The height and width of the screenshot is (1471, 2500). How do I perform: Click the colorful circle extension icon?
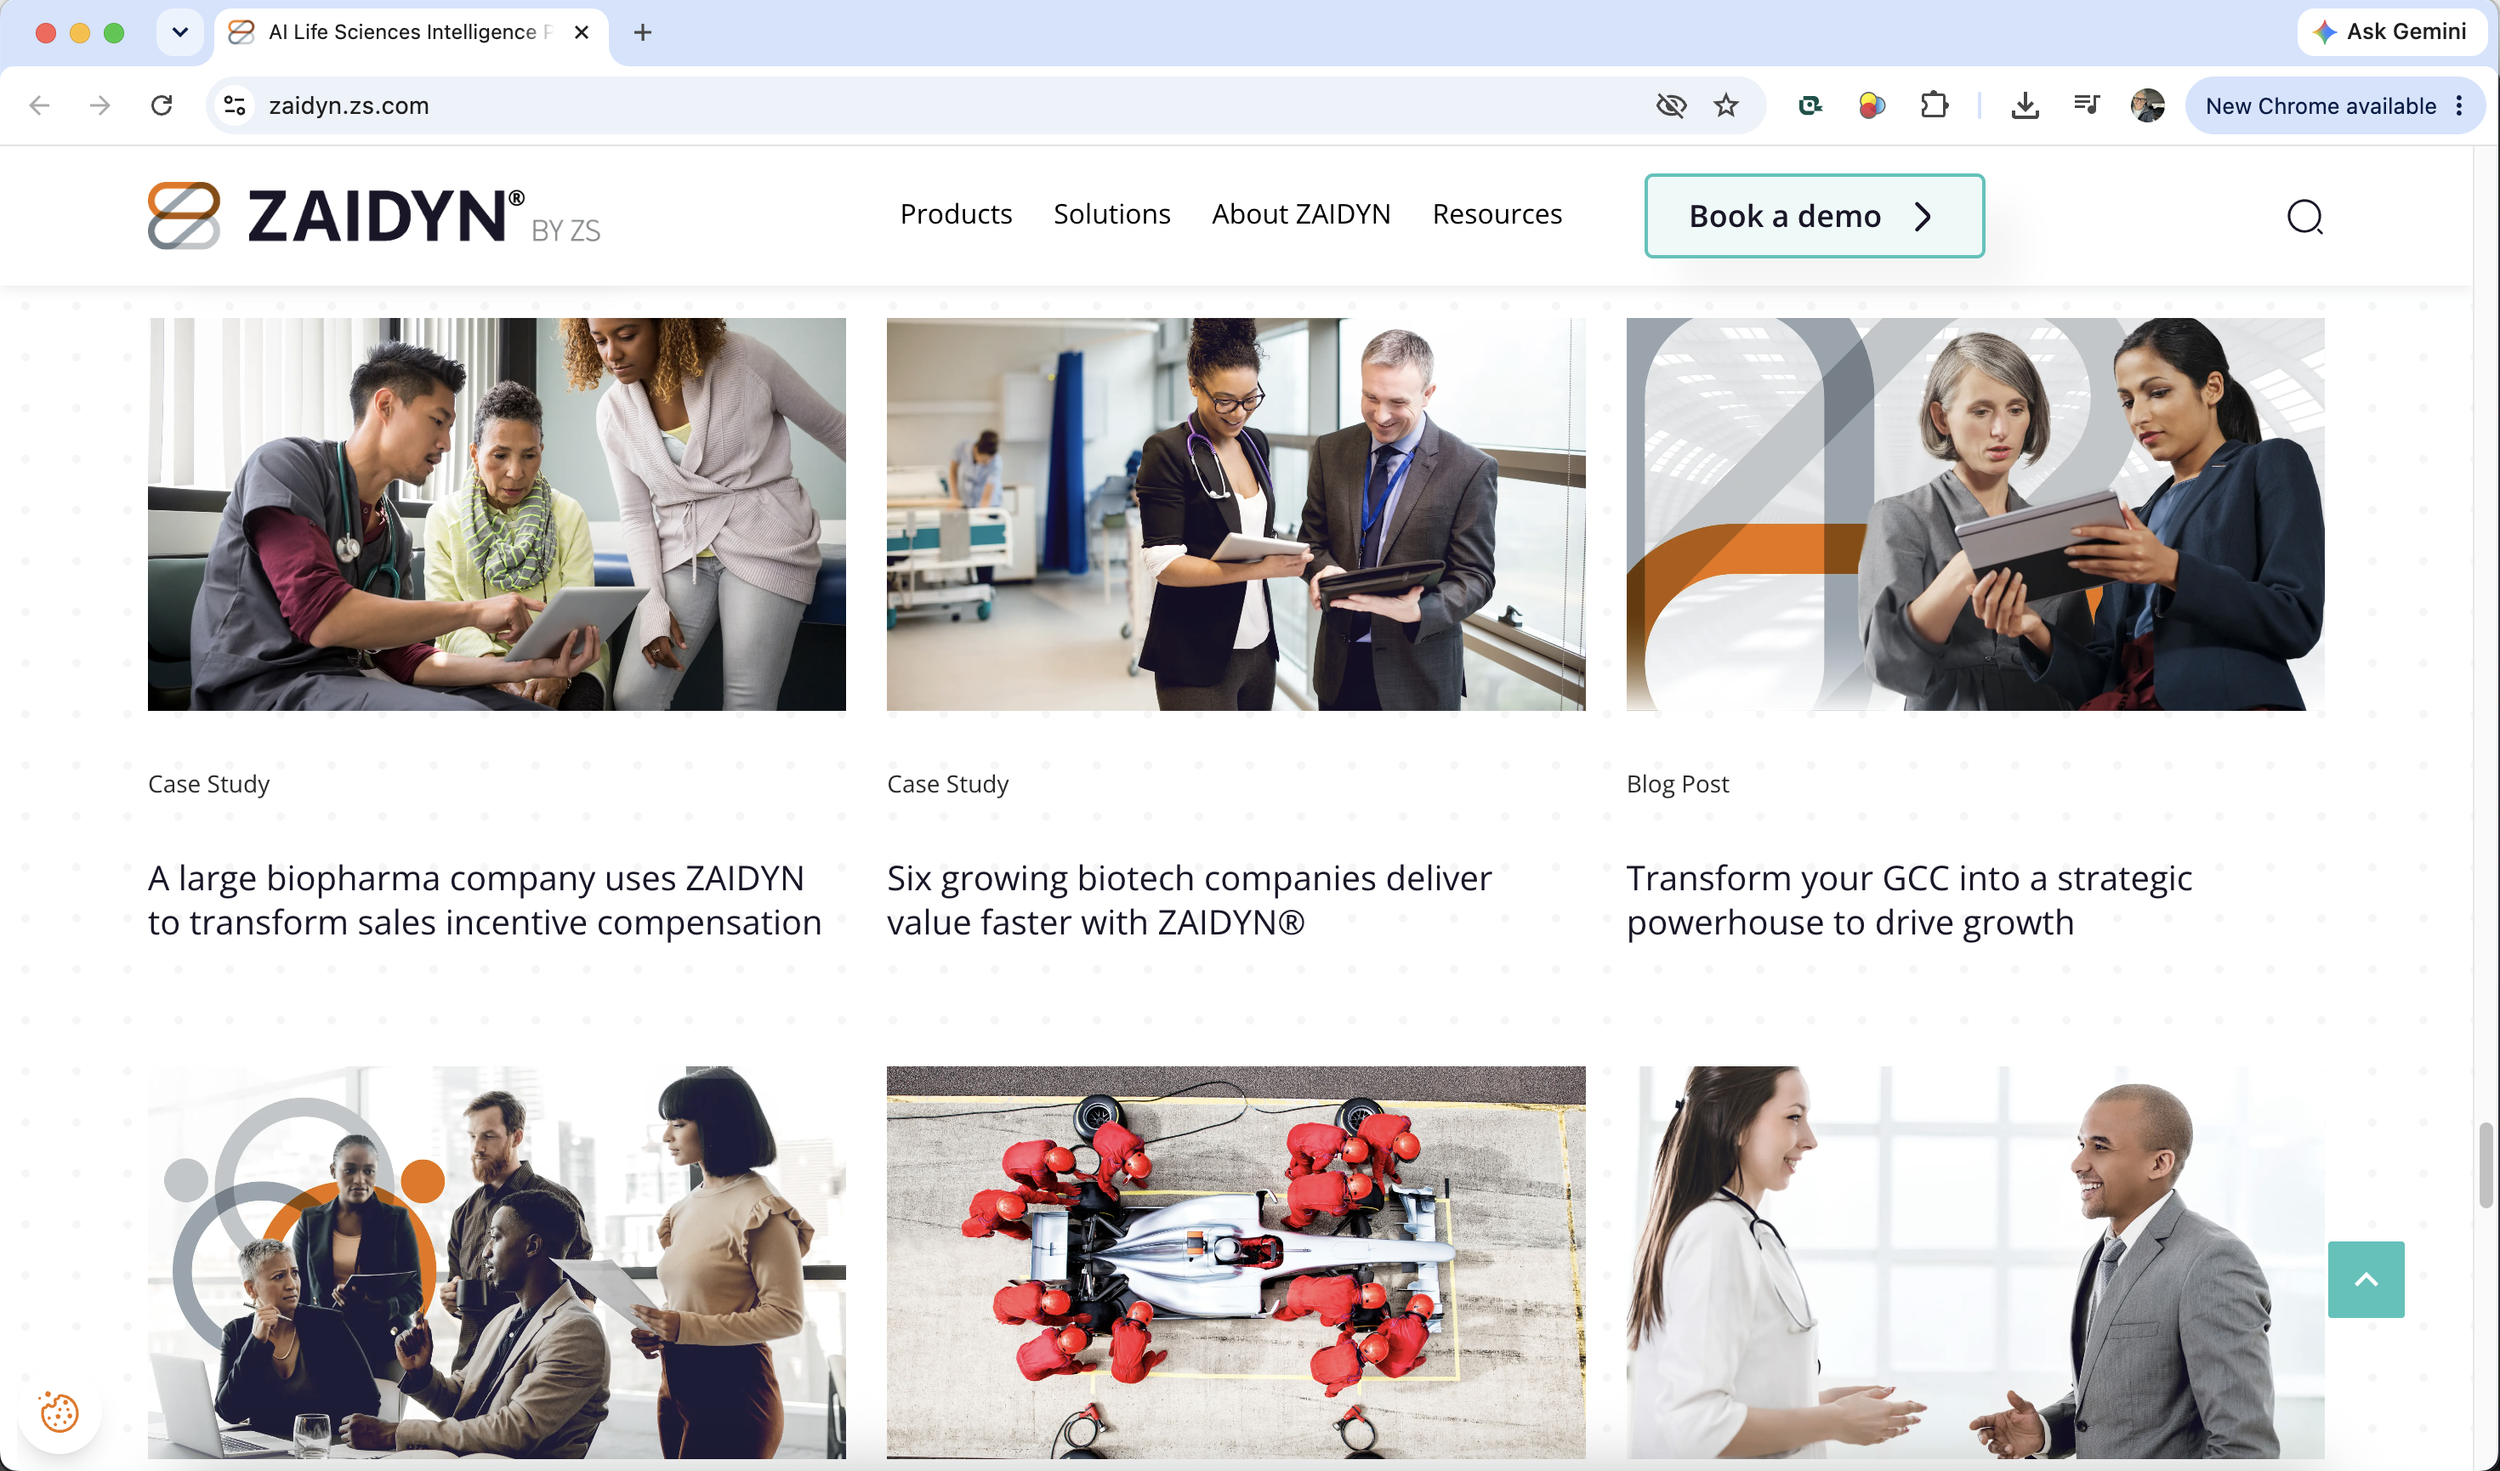tap(1871, 105)
